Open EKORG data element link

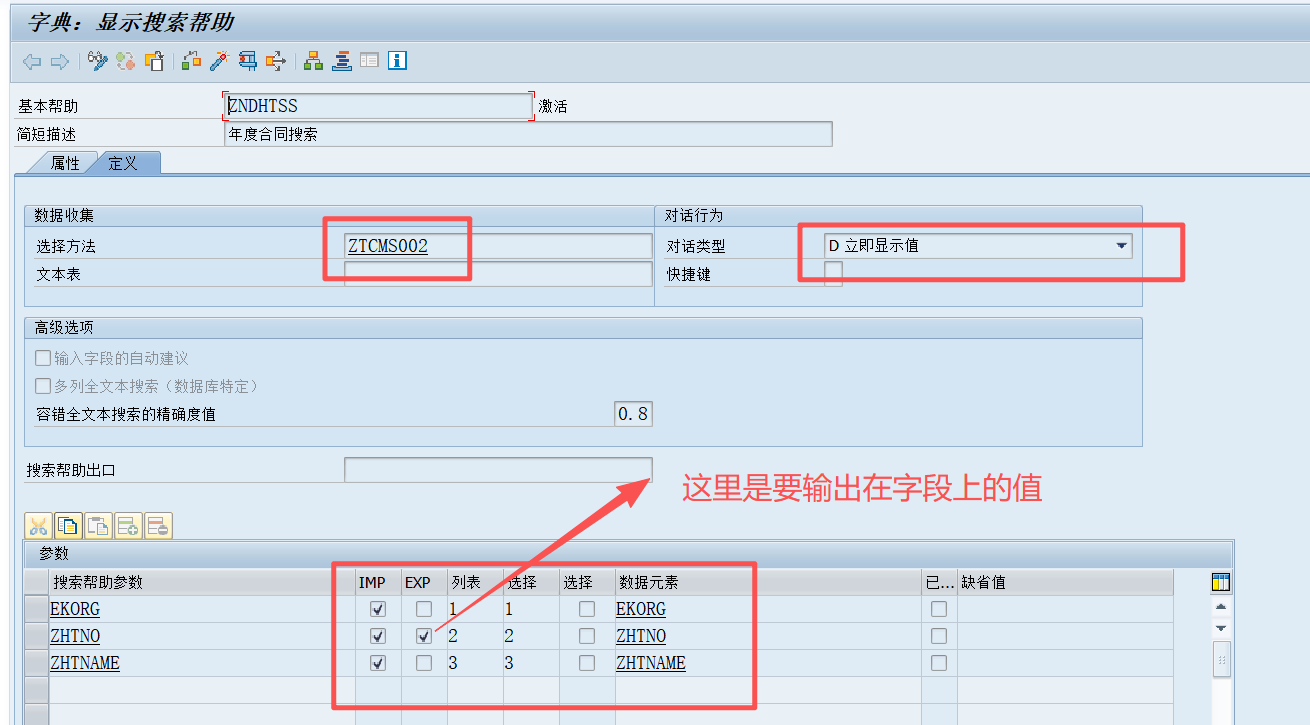pos(641,609)
